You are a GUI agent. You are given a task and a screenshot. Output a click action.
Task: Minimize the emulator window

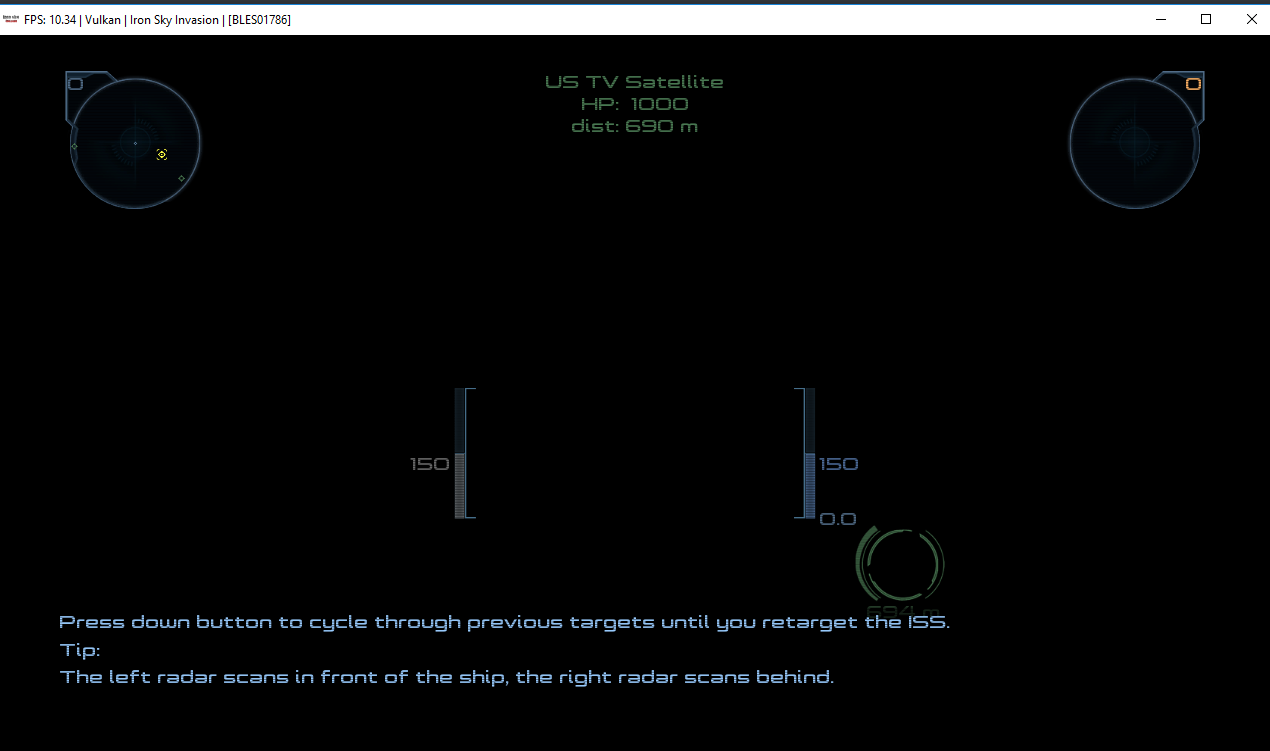click(1161, 19)
